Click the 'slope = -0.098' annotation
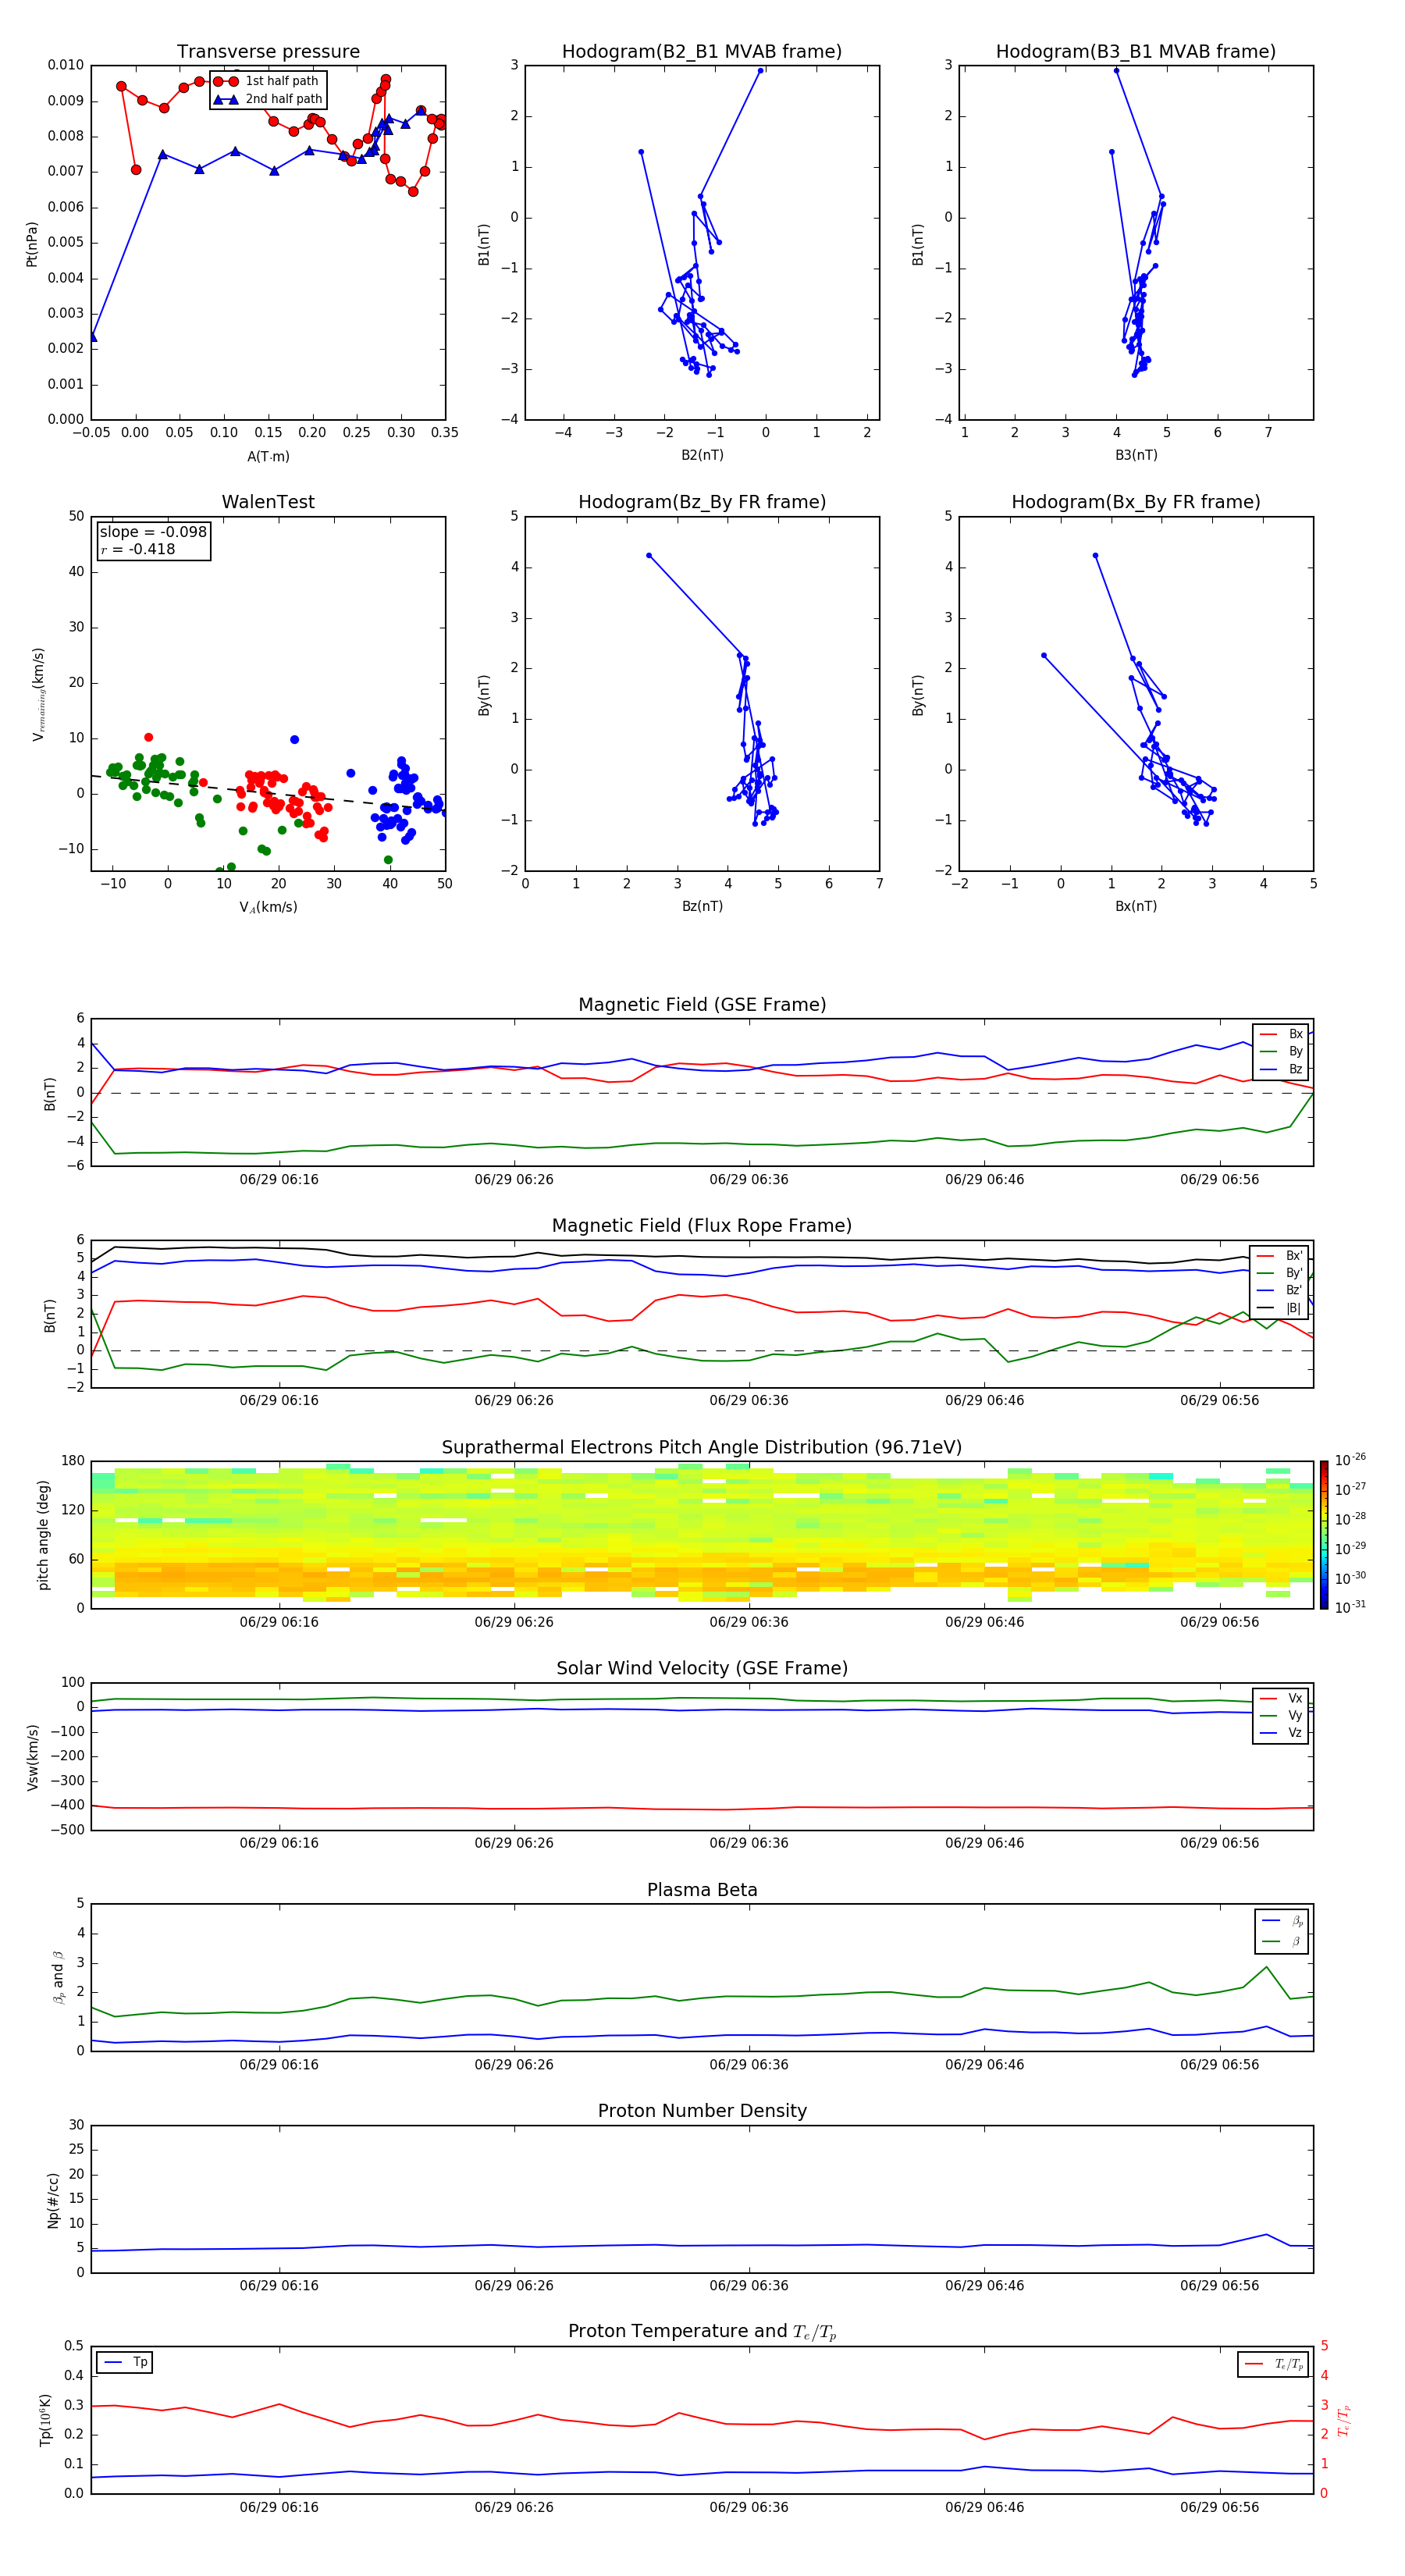1405x2576 pixels. (x=153, y=532)
